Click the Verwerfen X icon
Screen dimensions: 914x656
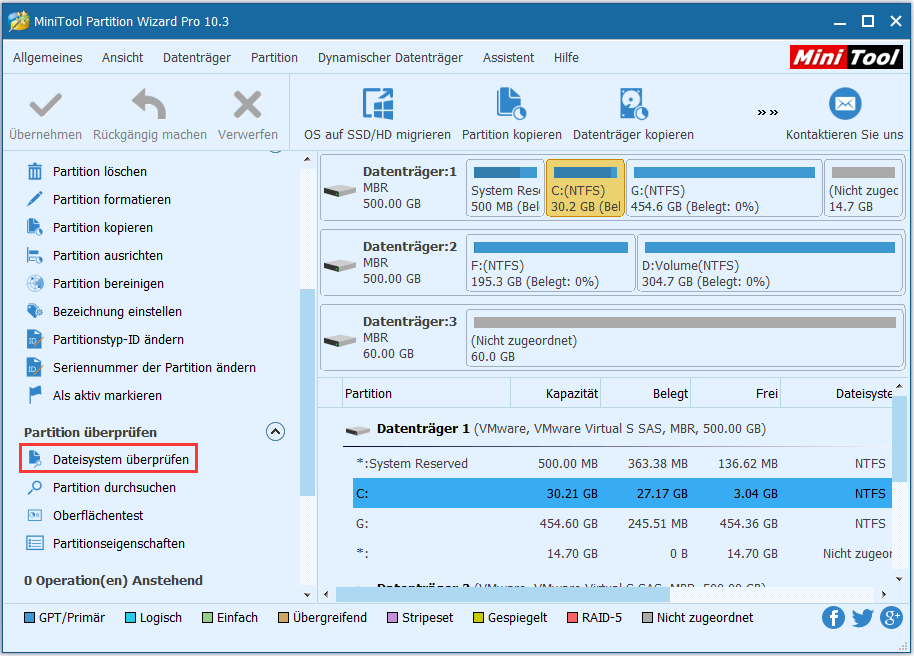pos(248,105)
